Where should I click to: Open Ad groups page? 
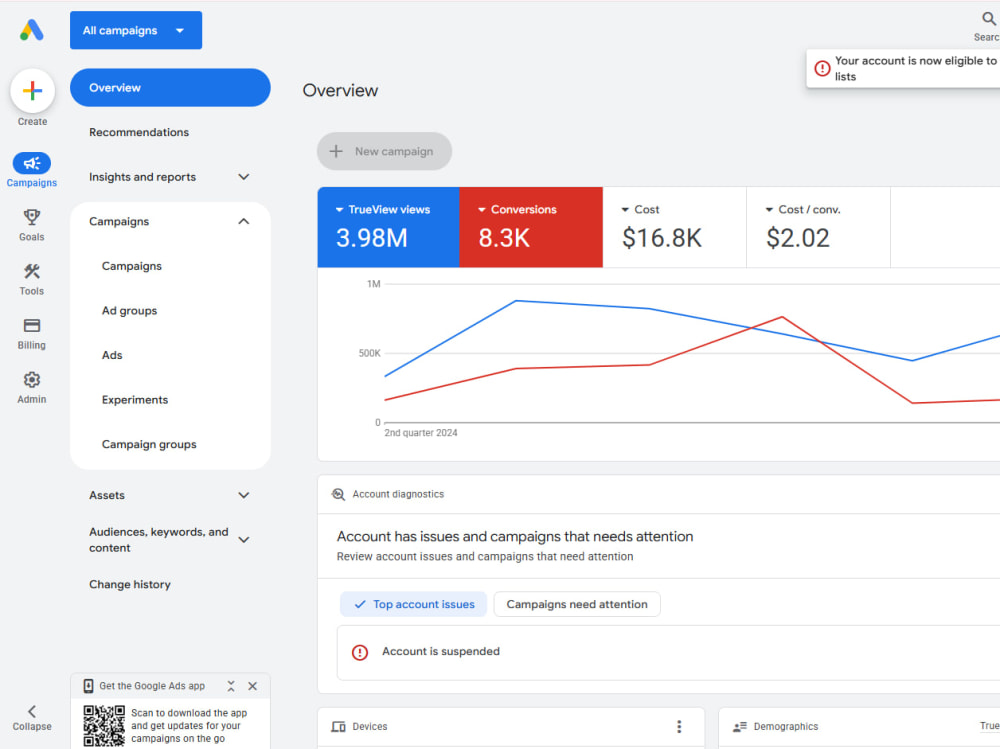129,311
